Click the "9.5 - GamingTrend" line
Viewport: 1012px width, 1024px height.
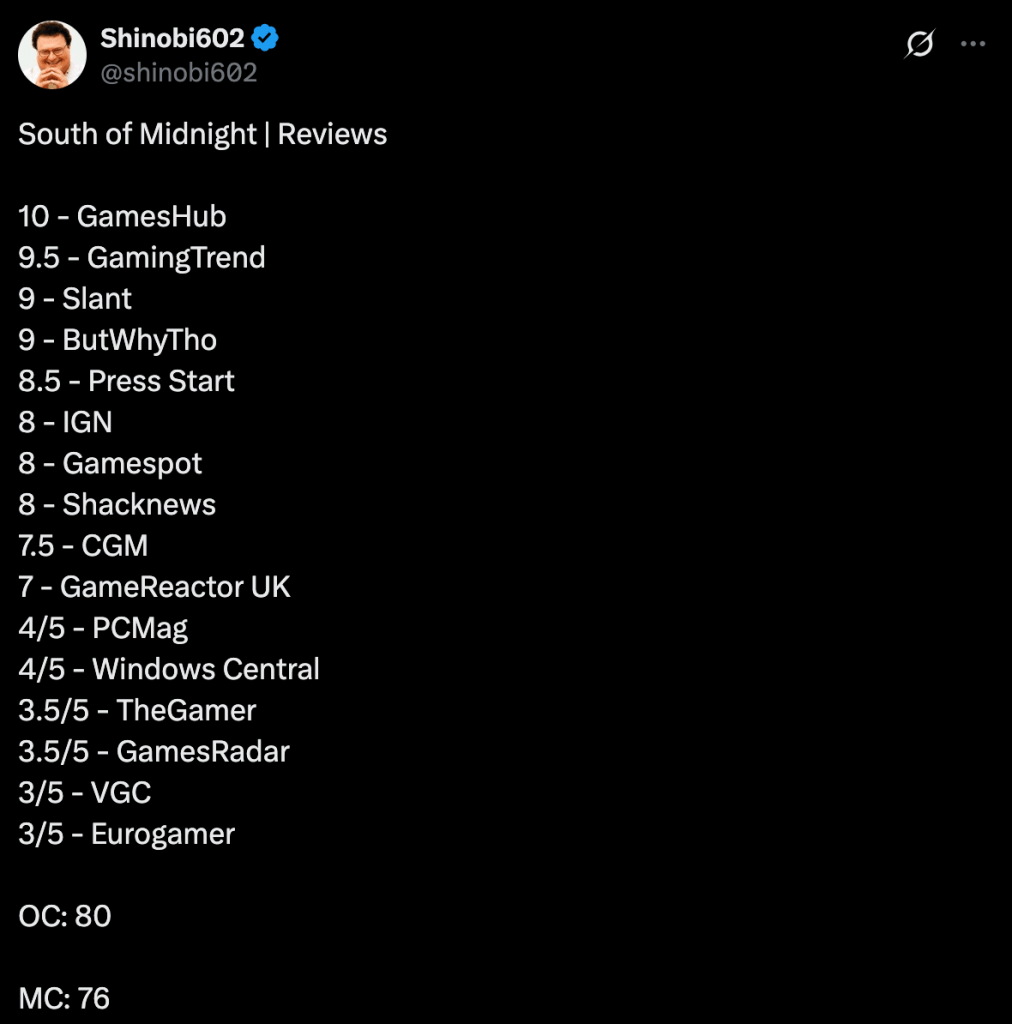click(x=141, y=257)
